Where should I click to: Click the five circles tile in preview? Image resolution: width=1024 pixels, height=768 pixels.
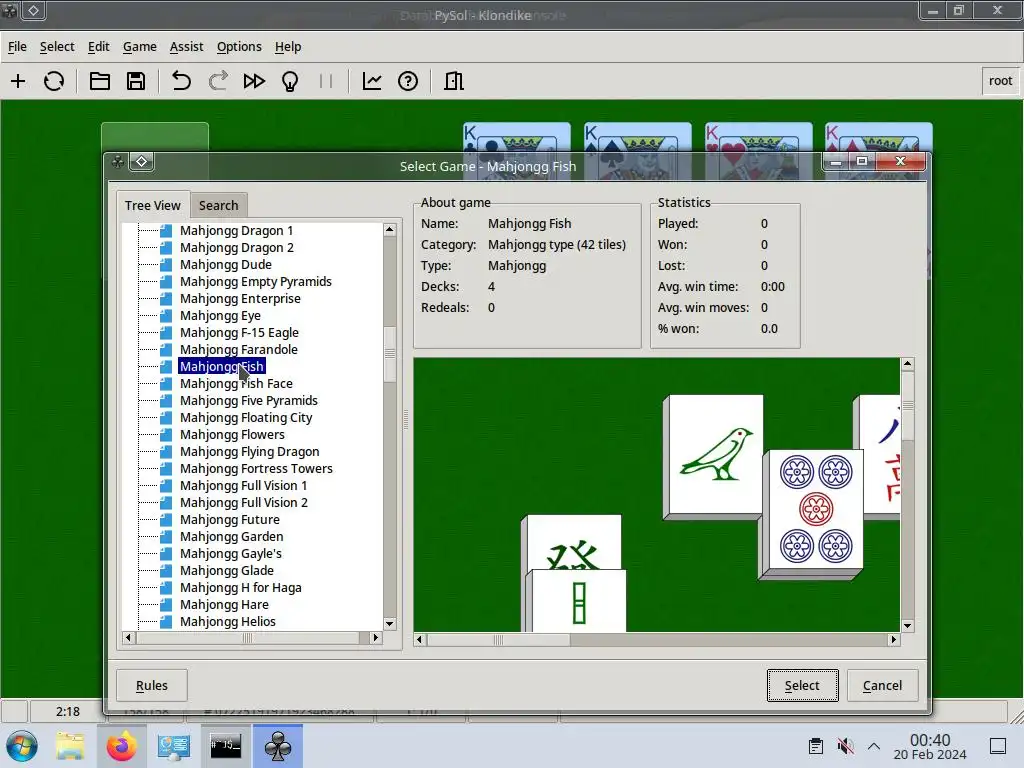(x=812, y=513)
